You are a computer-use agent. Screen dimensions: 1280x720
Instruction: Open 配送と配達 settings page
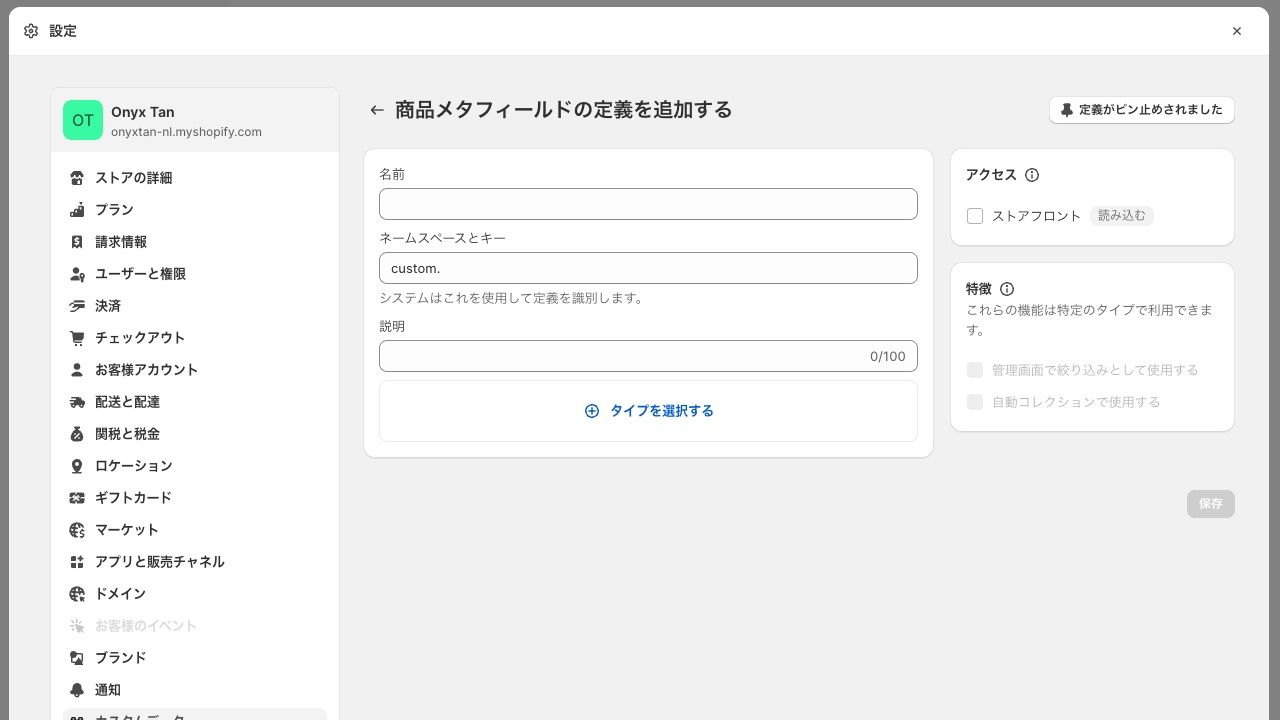[x=195, y=402]
